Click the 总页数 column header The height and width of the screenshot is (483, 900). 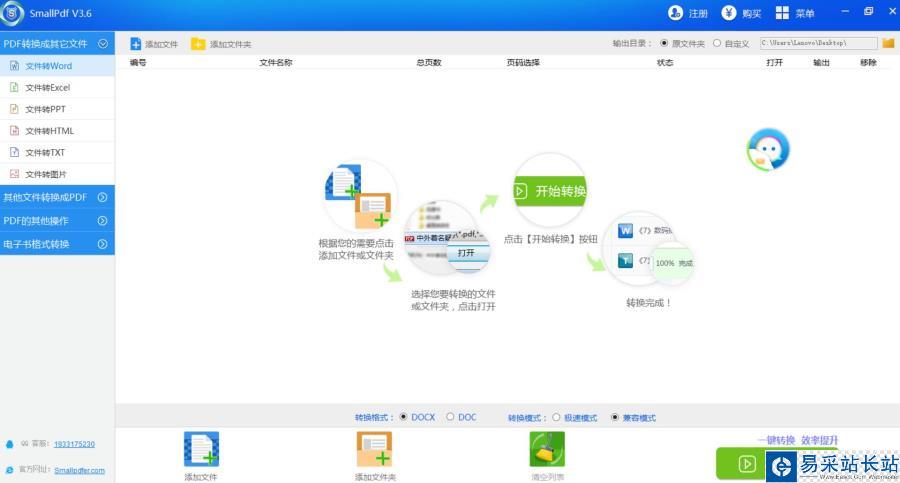point(429,62)
